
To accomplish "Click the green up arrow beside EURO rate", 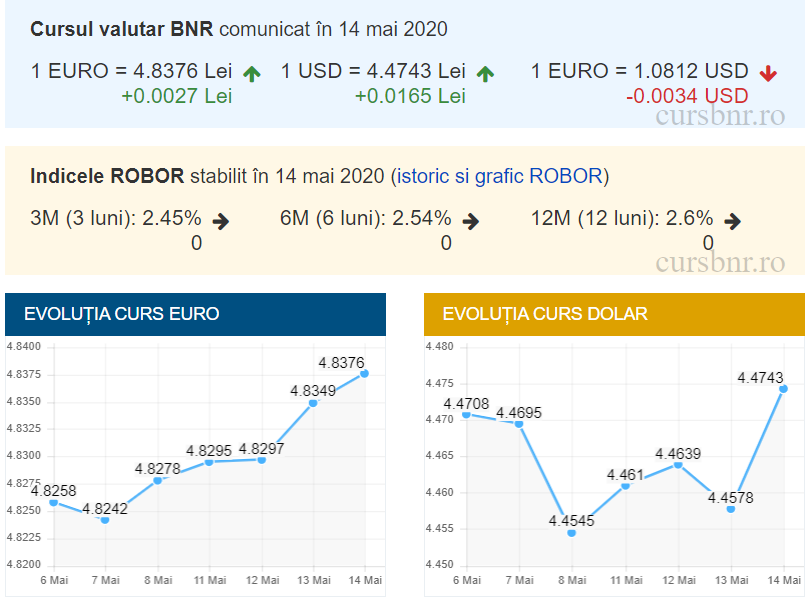I will click(252, 73).
